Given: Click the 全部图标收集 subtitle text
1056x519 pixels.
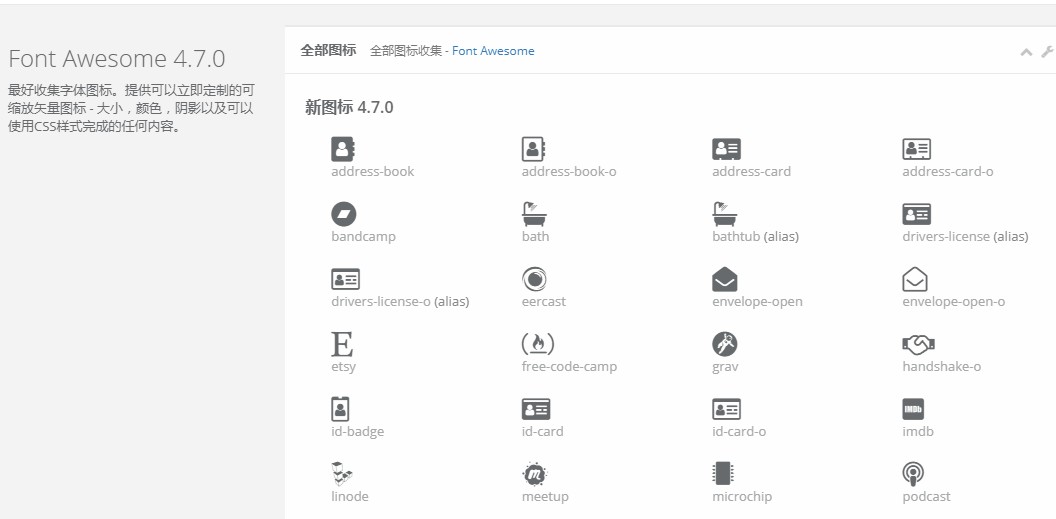Looking at the screenshot, I should [405, 51].
